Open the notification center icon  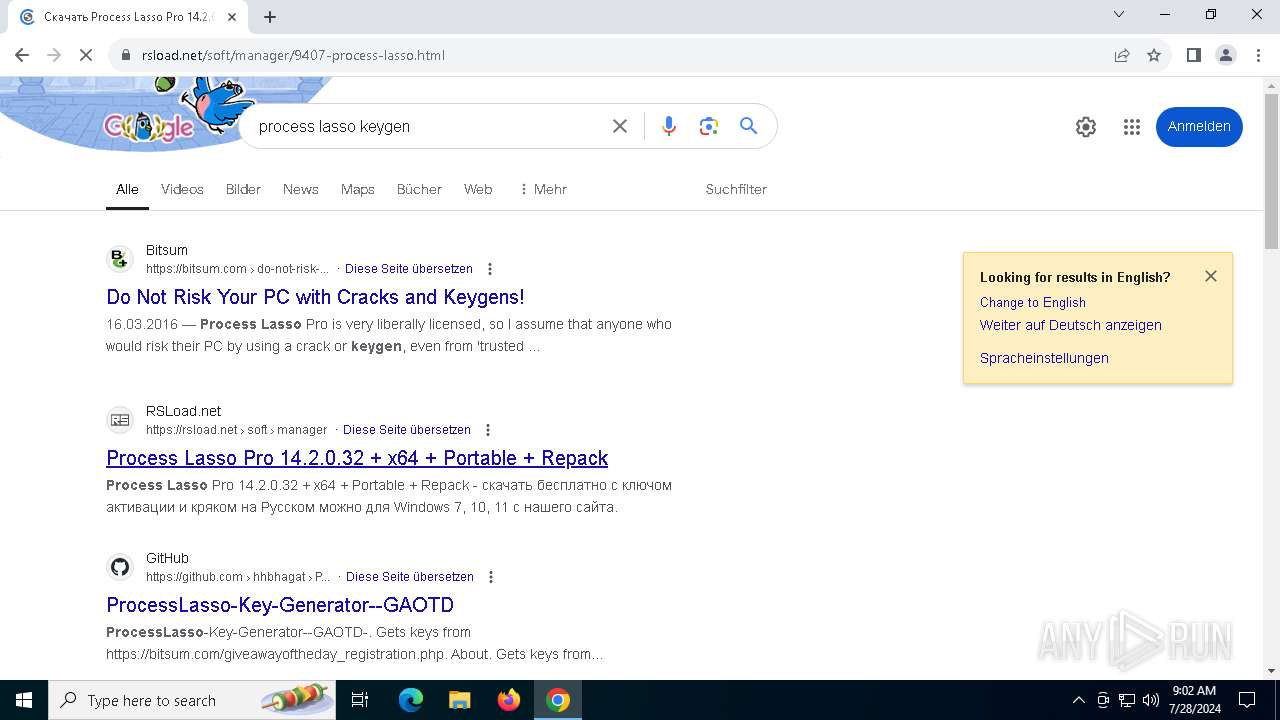tap(1247, 700)
